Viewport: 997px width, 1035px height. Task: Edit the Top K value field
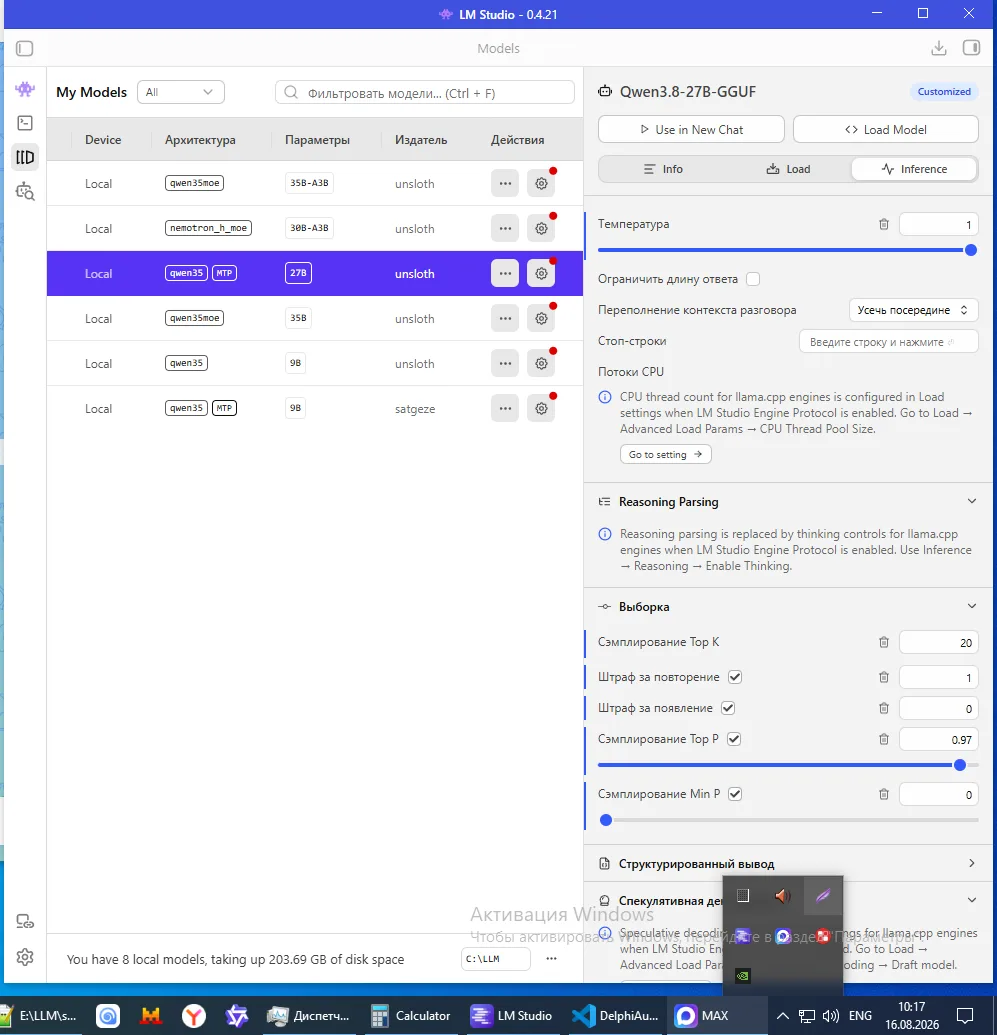pos(938,642)
